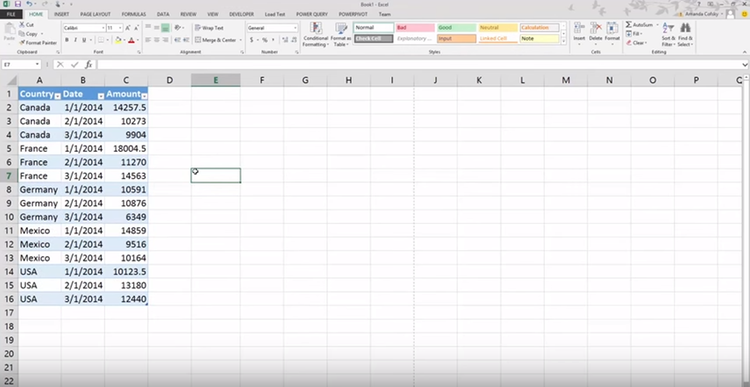The height and width of the screenshot is (387, 750).
Task: Activate the Format Painter brush
Action: tap(38, 43)
